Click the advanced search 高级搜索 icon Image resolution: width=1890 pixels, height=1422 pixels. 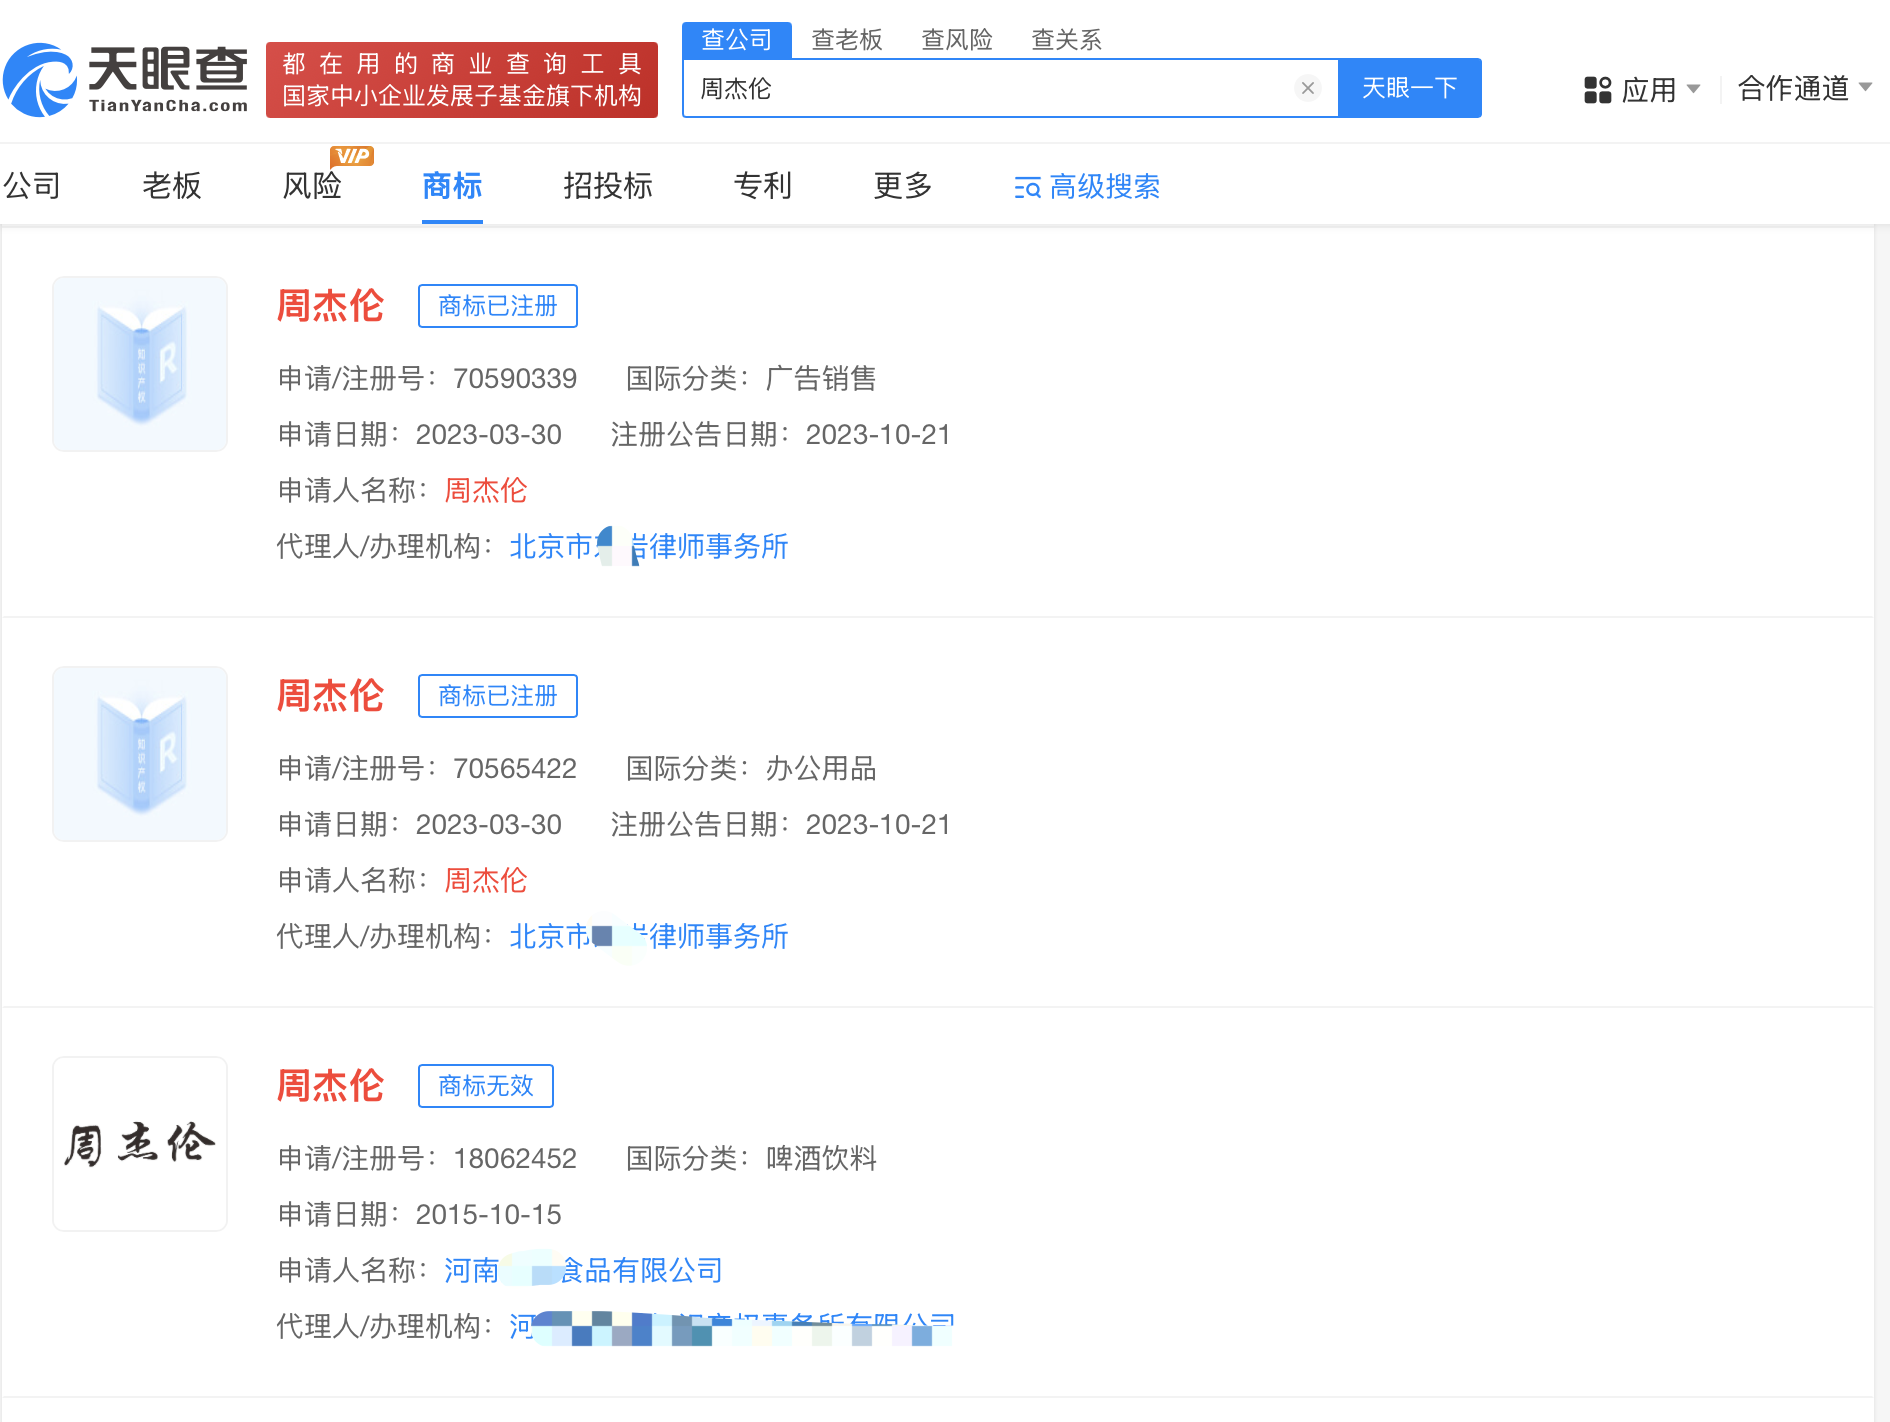(x=1027, y=187)
